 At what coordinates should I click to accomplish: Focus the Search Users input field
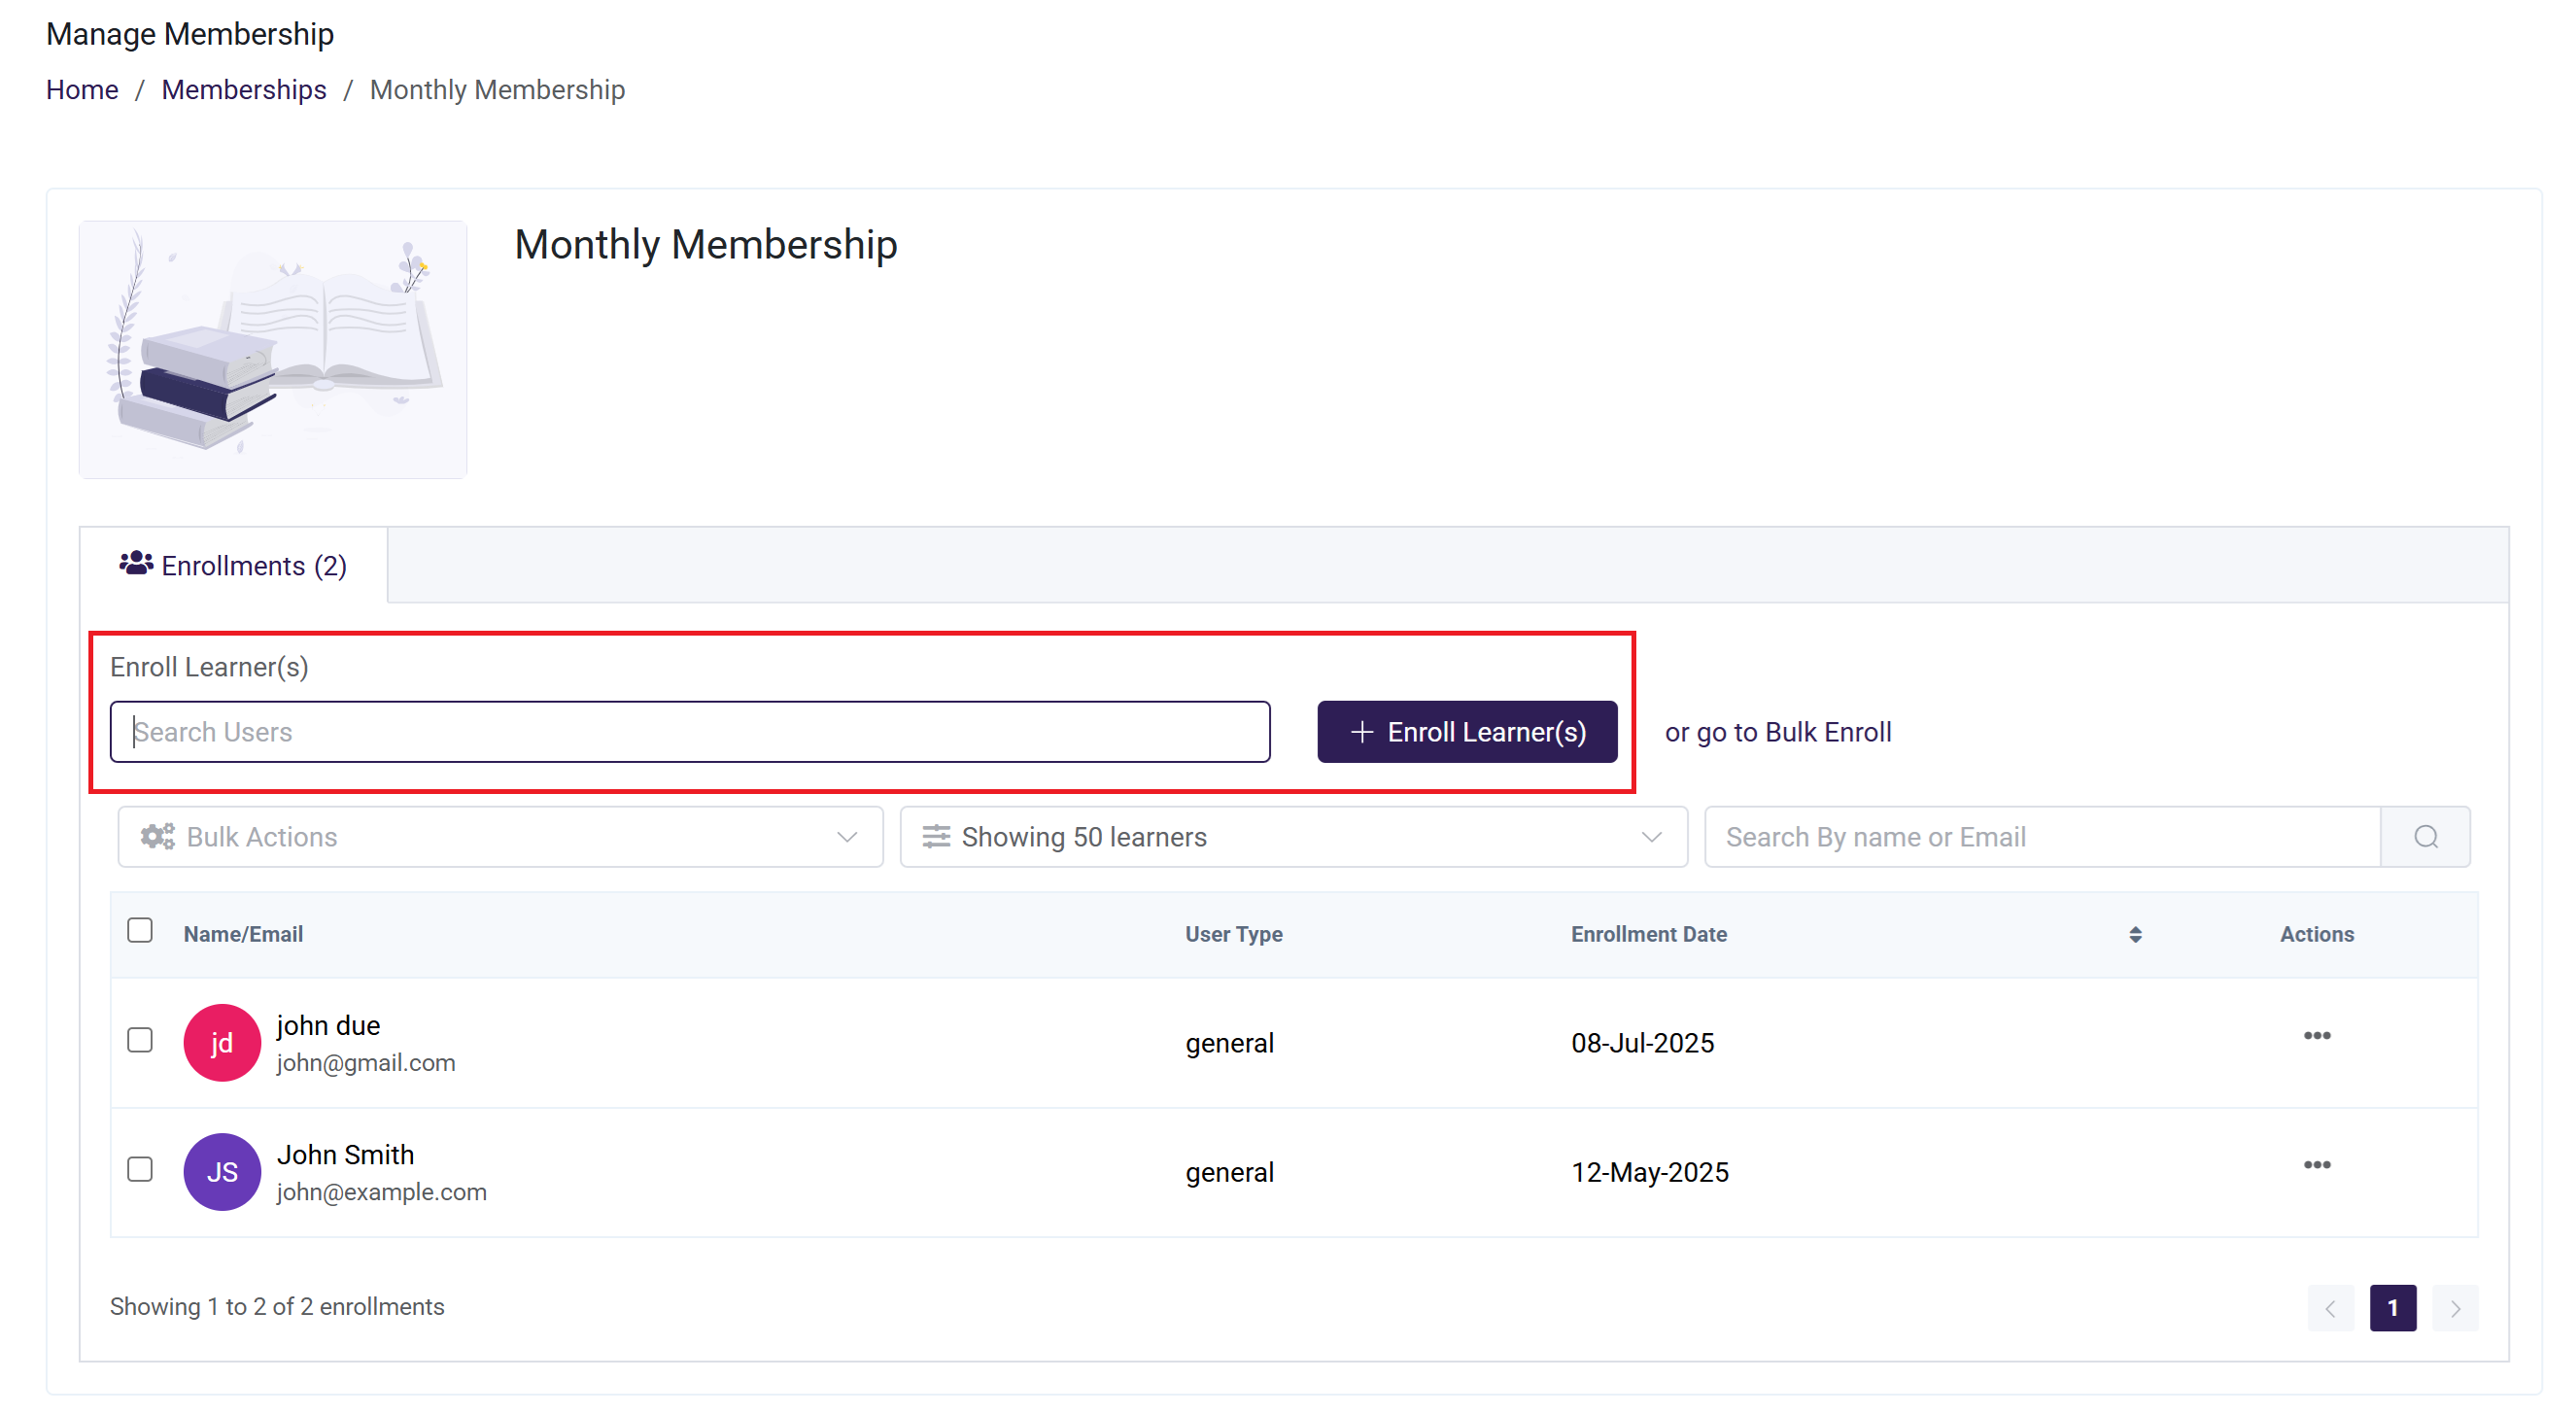(690, 732)
